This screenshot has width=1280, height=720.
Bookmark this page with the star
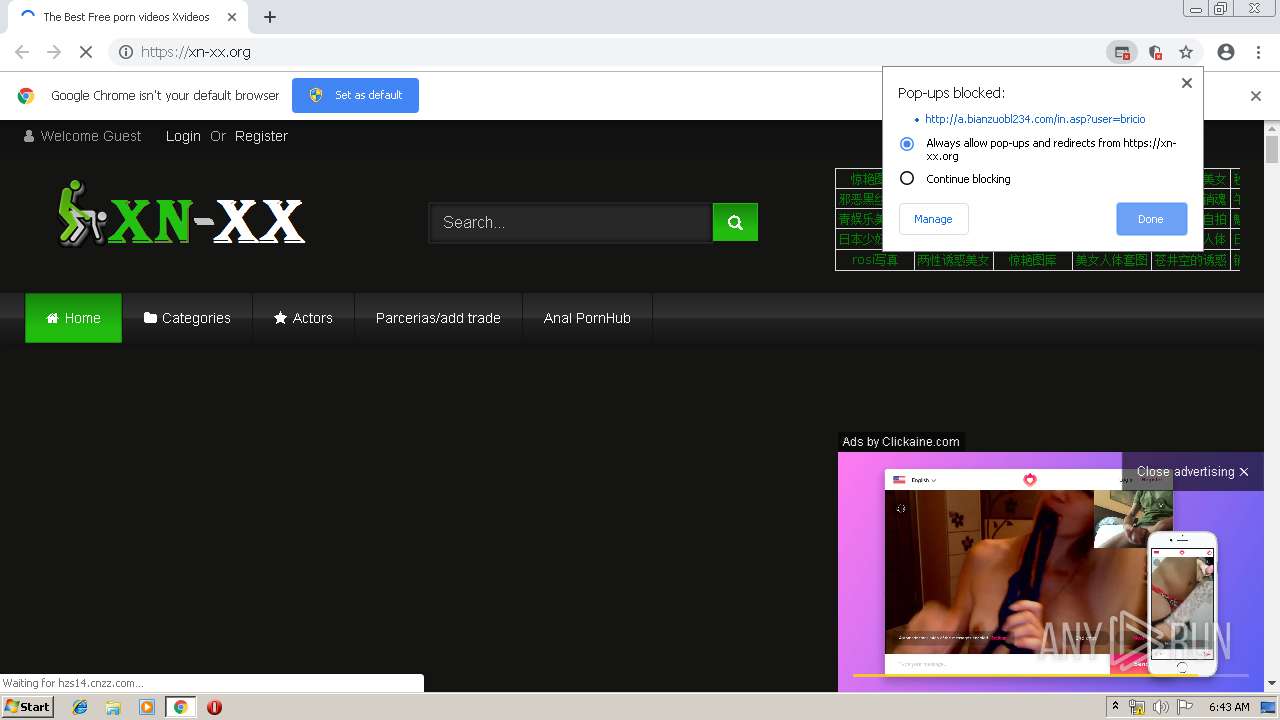[x=1186, y=52]
